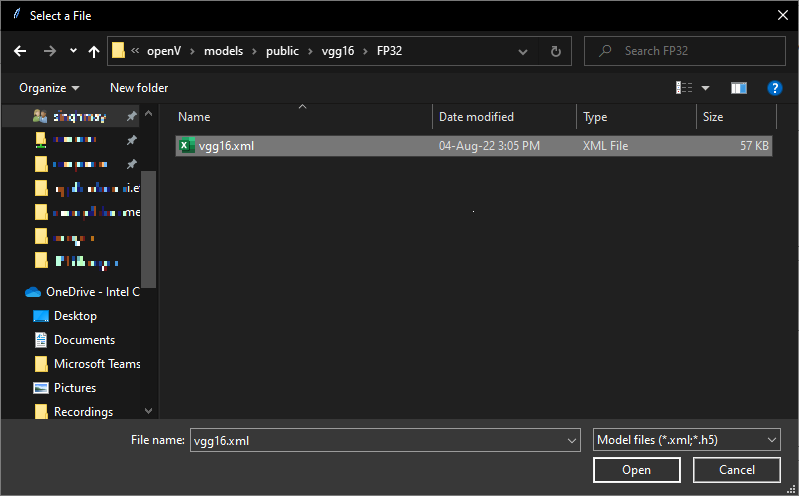Open Microsoft Teams folder in sidebar

[97, 363]
